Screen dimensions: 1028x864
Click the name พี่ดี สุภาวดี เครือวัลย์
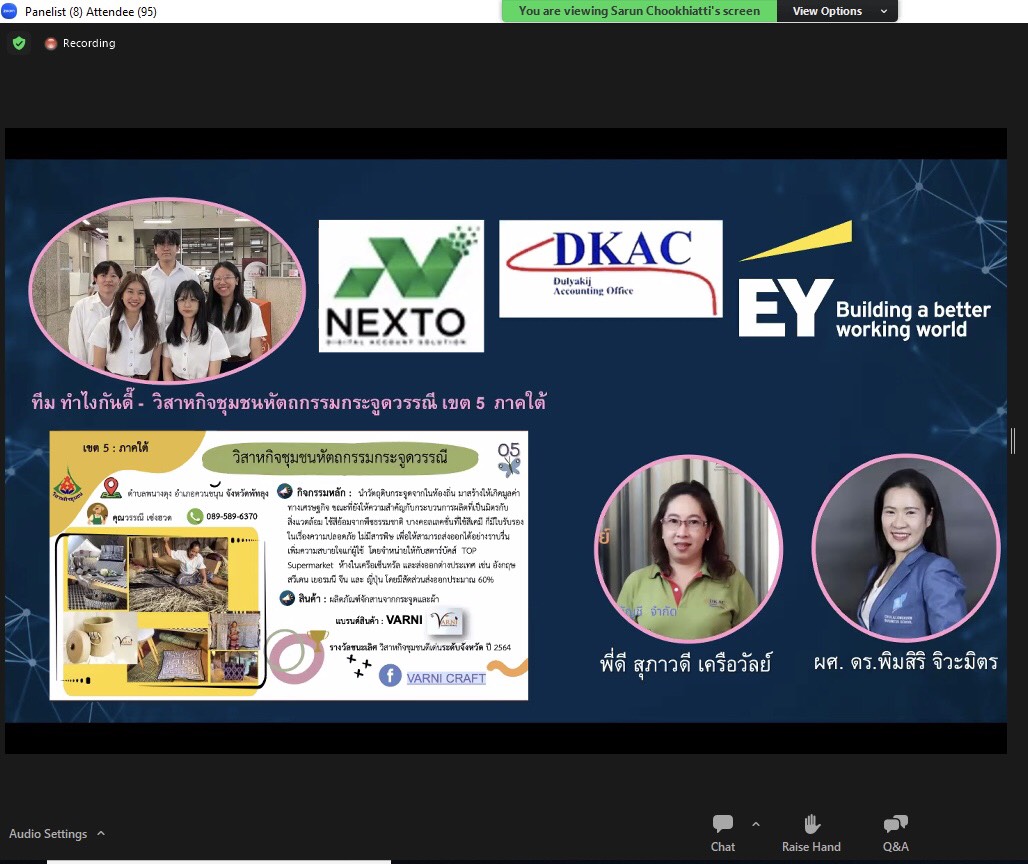pyautogui.click(x=686, y=664)
